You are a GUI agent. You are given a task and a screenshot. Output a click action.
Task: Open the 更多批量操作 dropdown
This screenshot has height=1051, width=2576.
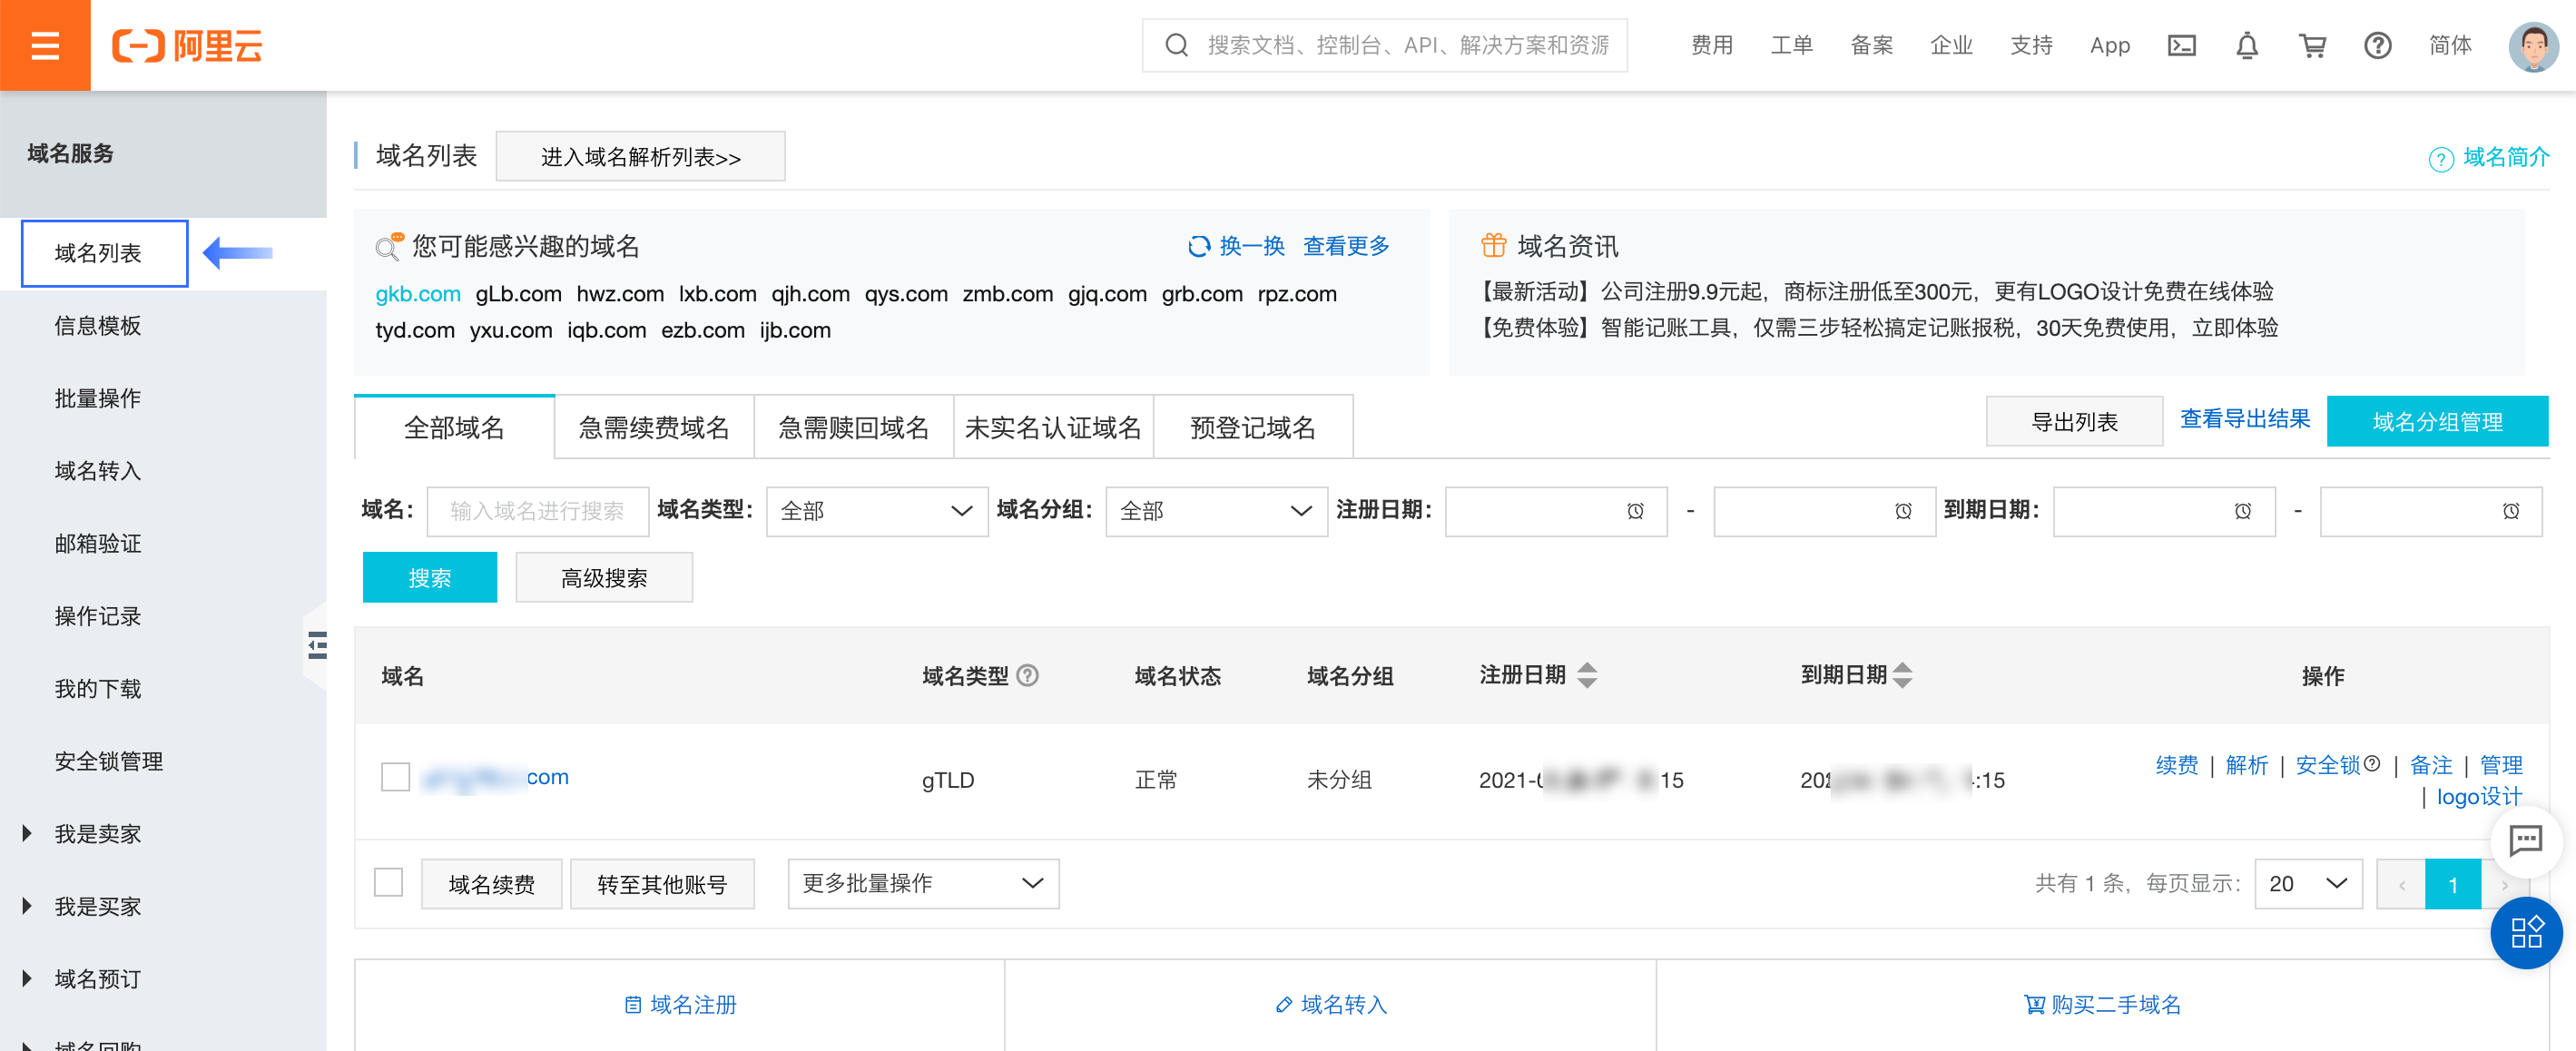tap(923, 883)
